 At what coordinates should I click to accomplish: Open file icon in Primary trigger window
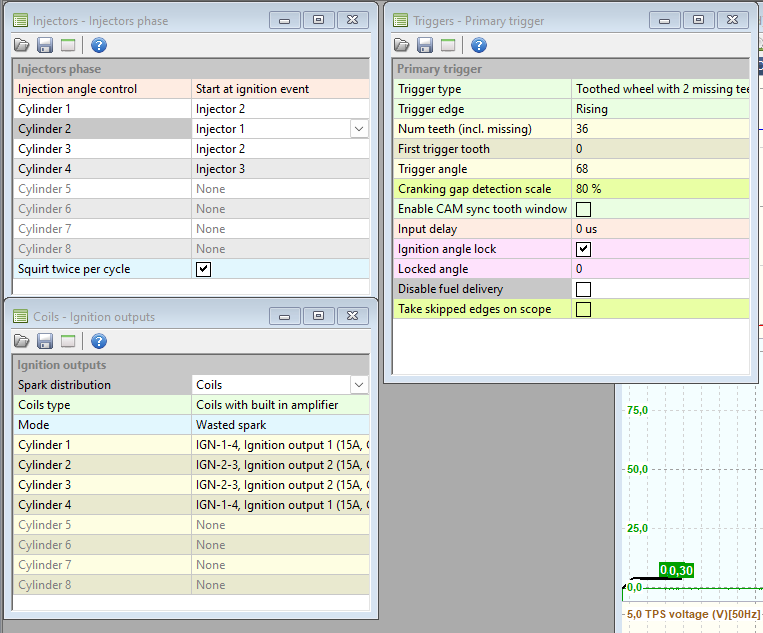(401, 45)
